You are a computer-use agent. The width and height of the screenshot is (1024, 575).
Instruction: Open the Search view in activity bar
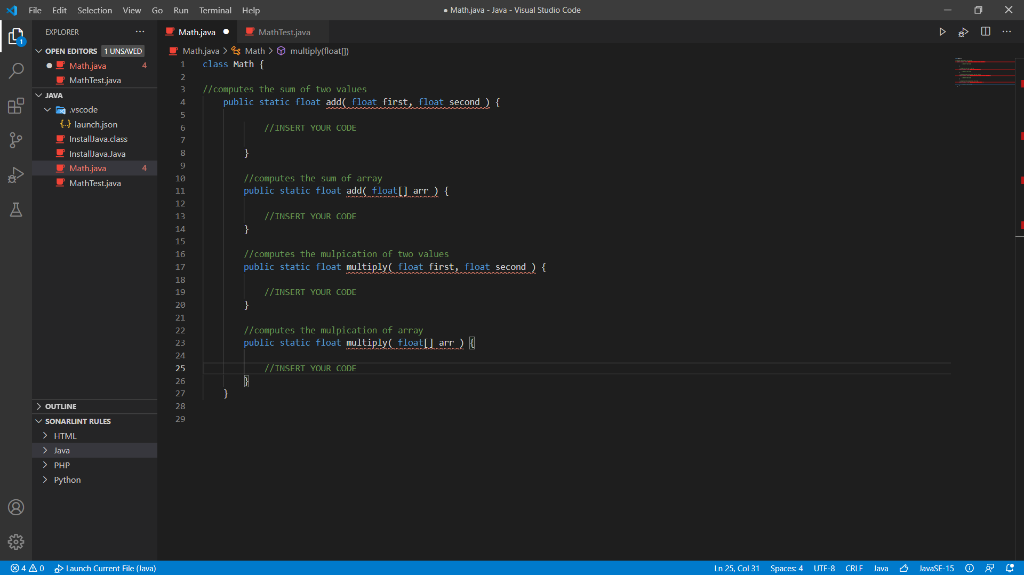tap(16, 71)
